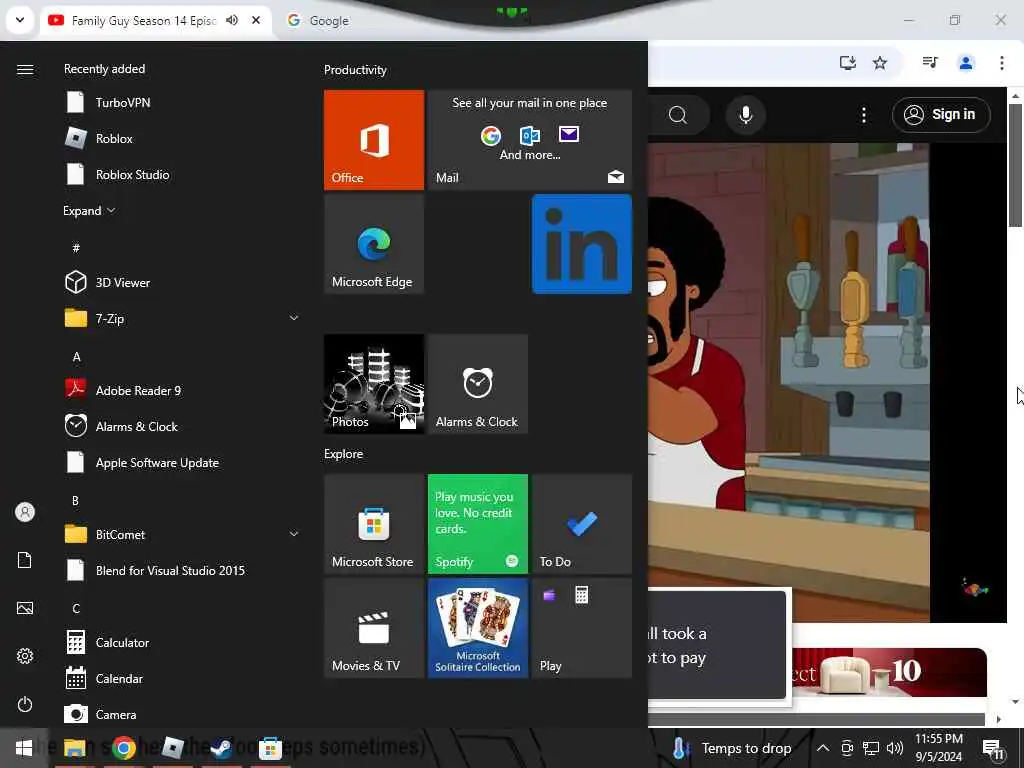
Task: Open Settings gear in Start sidebar
Action: (25, 656)
